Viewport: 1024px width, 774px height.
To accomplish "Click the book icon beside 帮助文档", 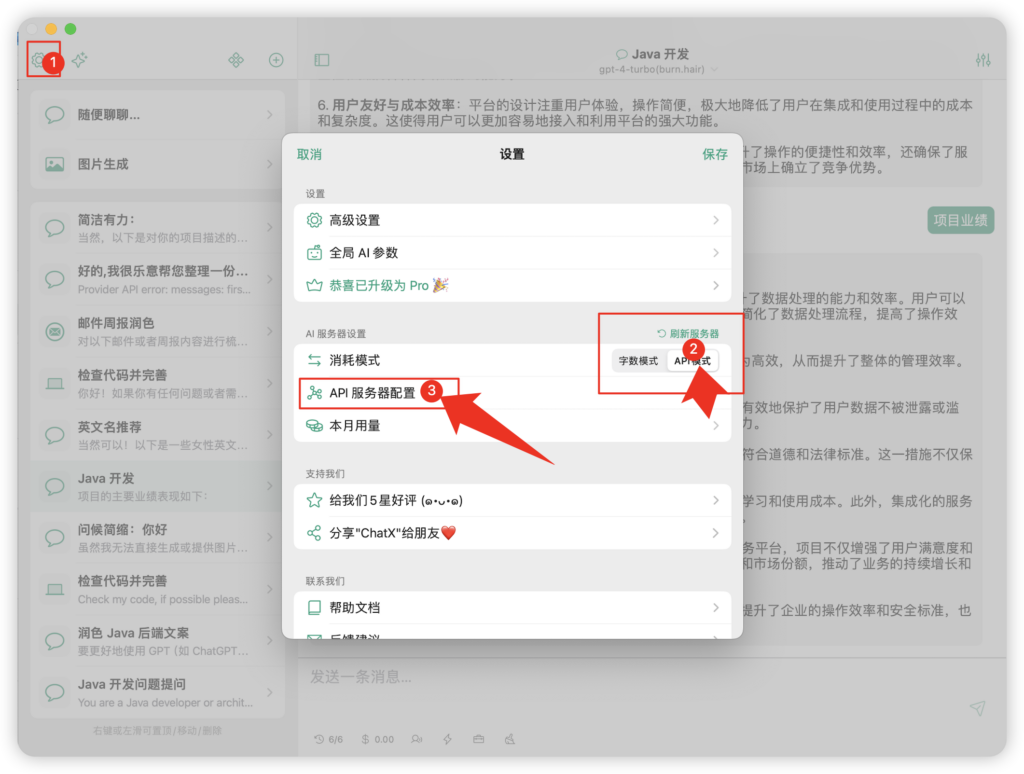I will pos(314,607).
